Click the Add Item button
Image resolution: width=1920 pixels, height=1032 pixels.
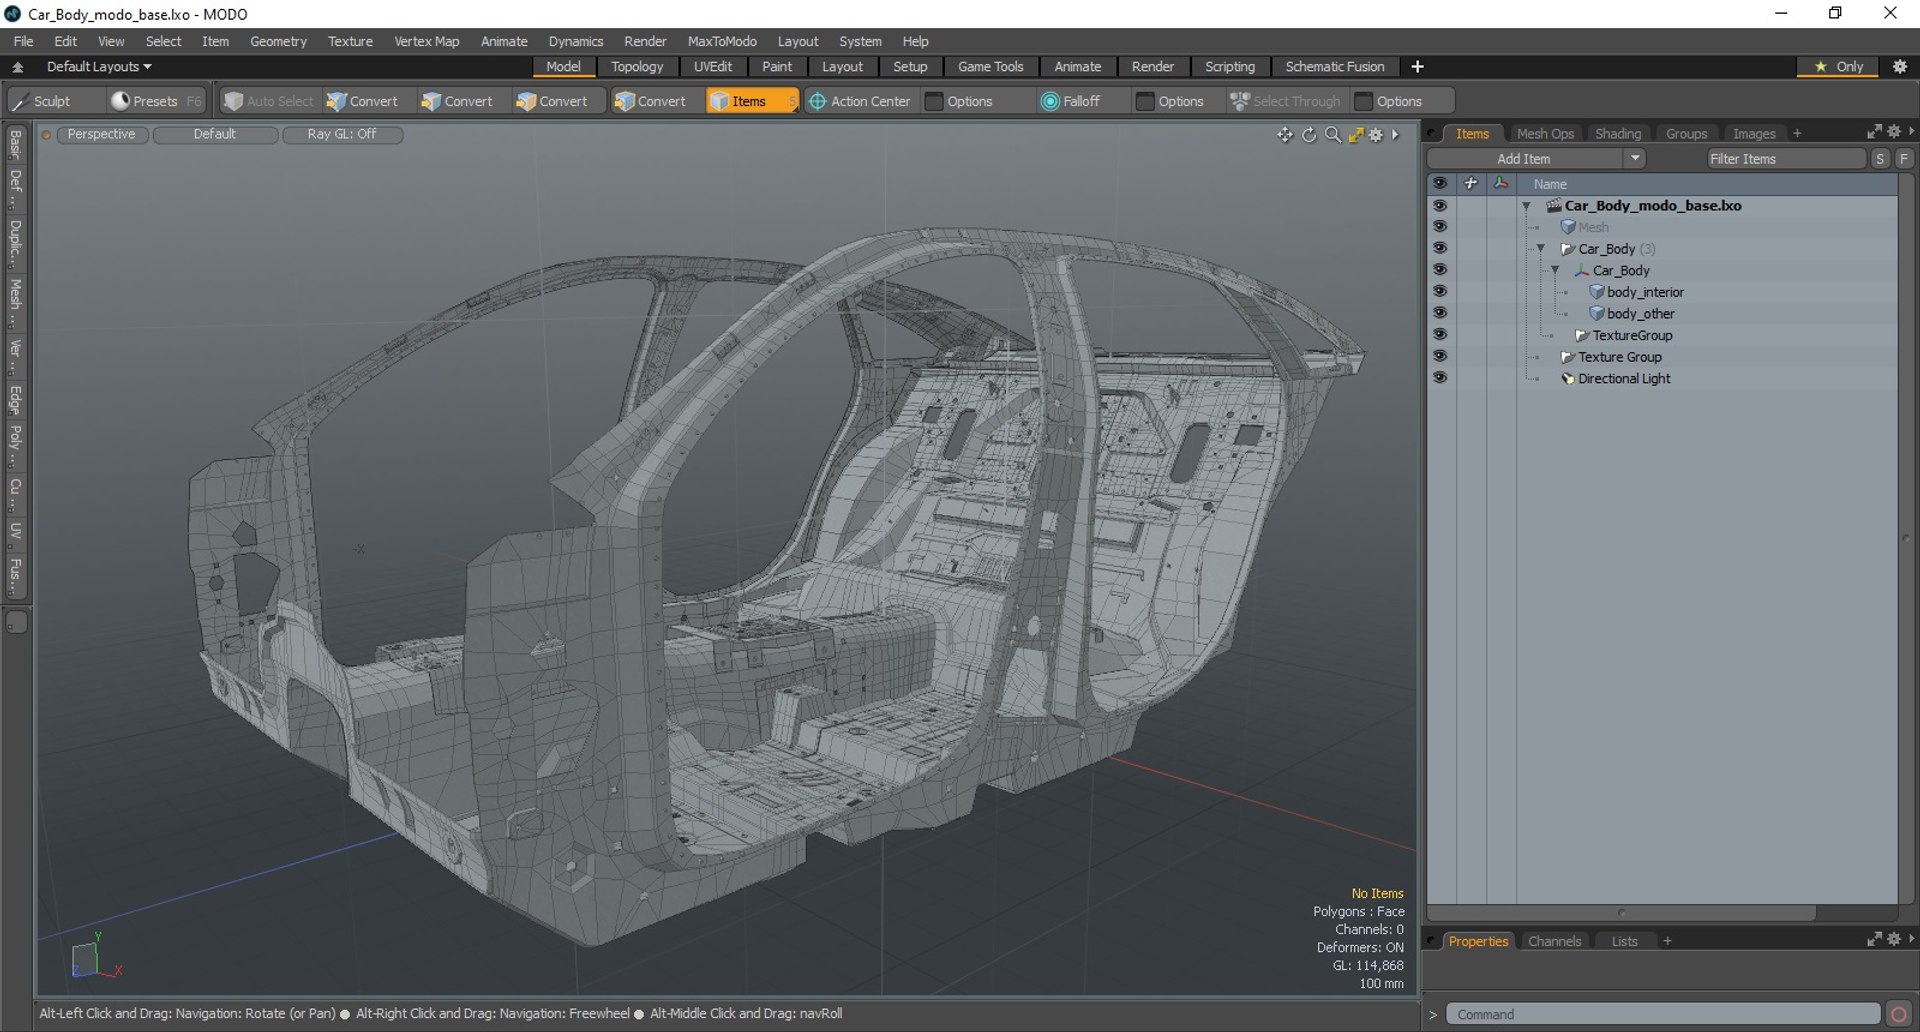click(x=1524, y=158)
